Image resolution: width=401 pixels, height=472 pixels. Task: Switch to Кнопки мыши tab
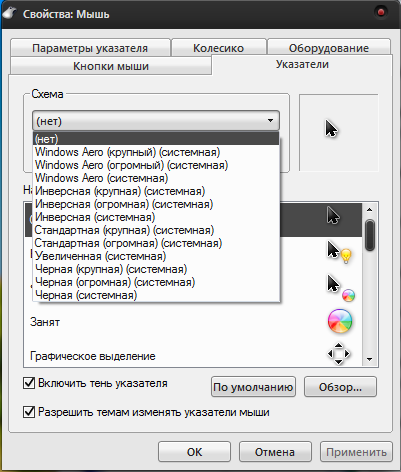coord(111,66)
